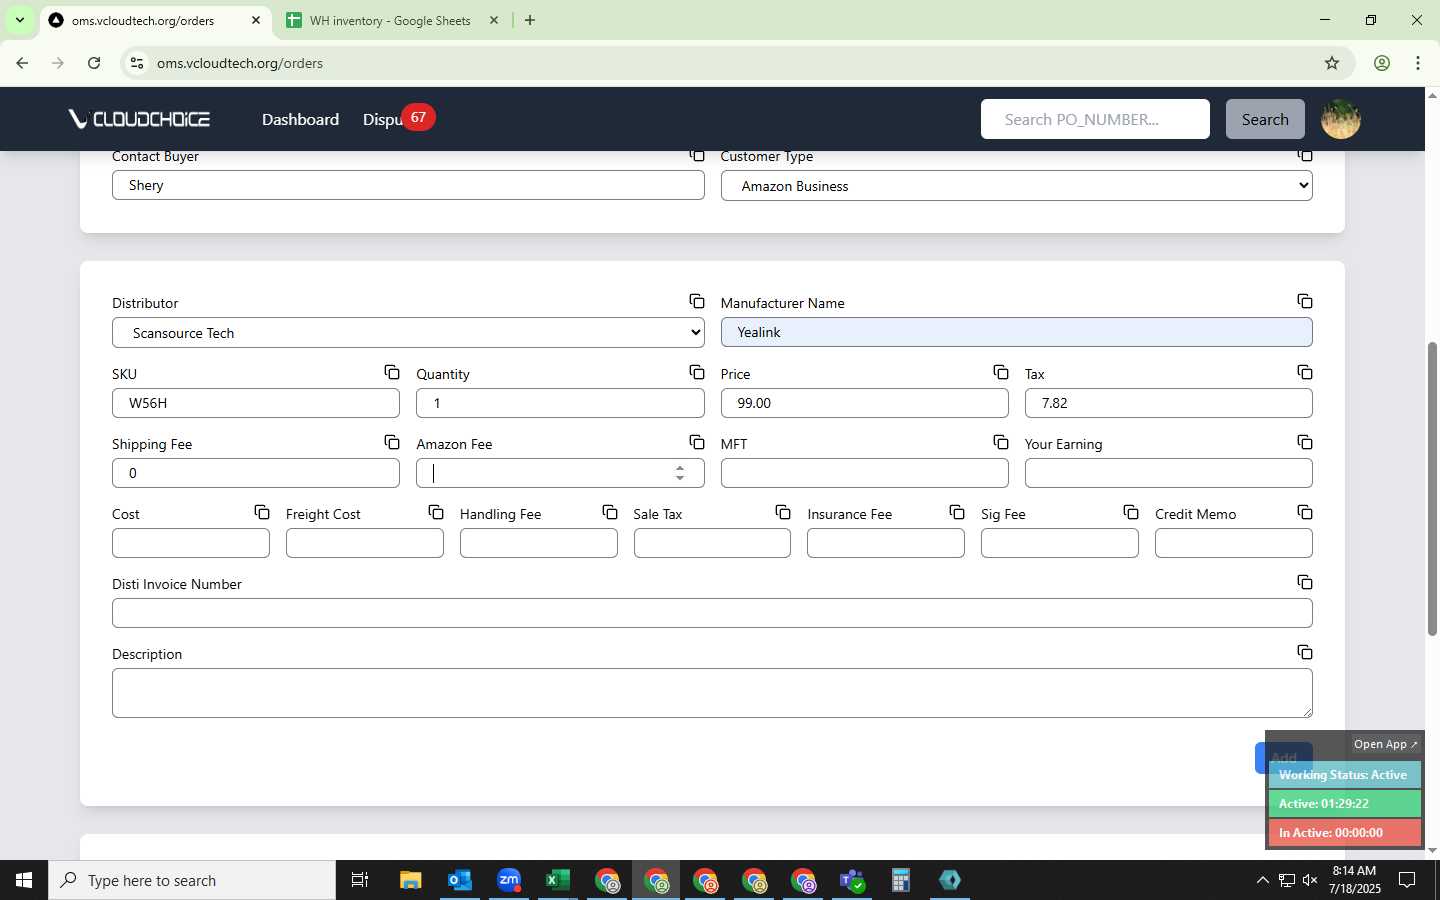Click the Search button
The width and height of the screenshot is (1440, 900).
click(1265, 119)
